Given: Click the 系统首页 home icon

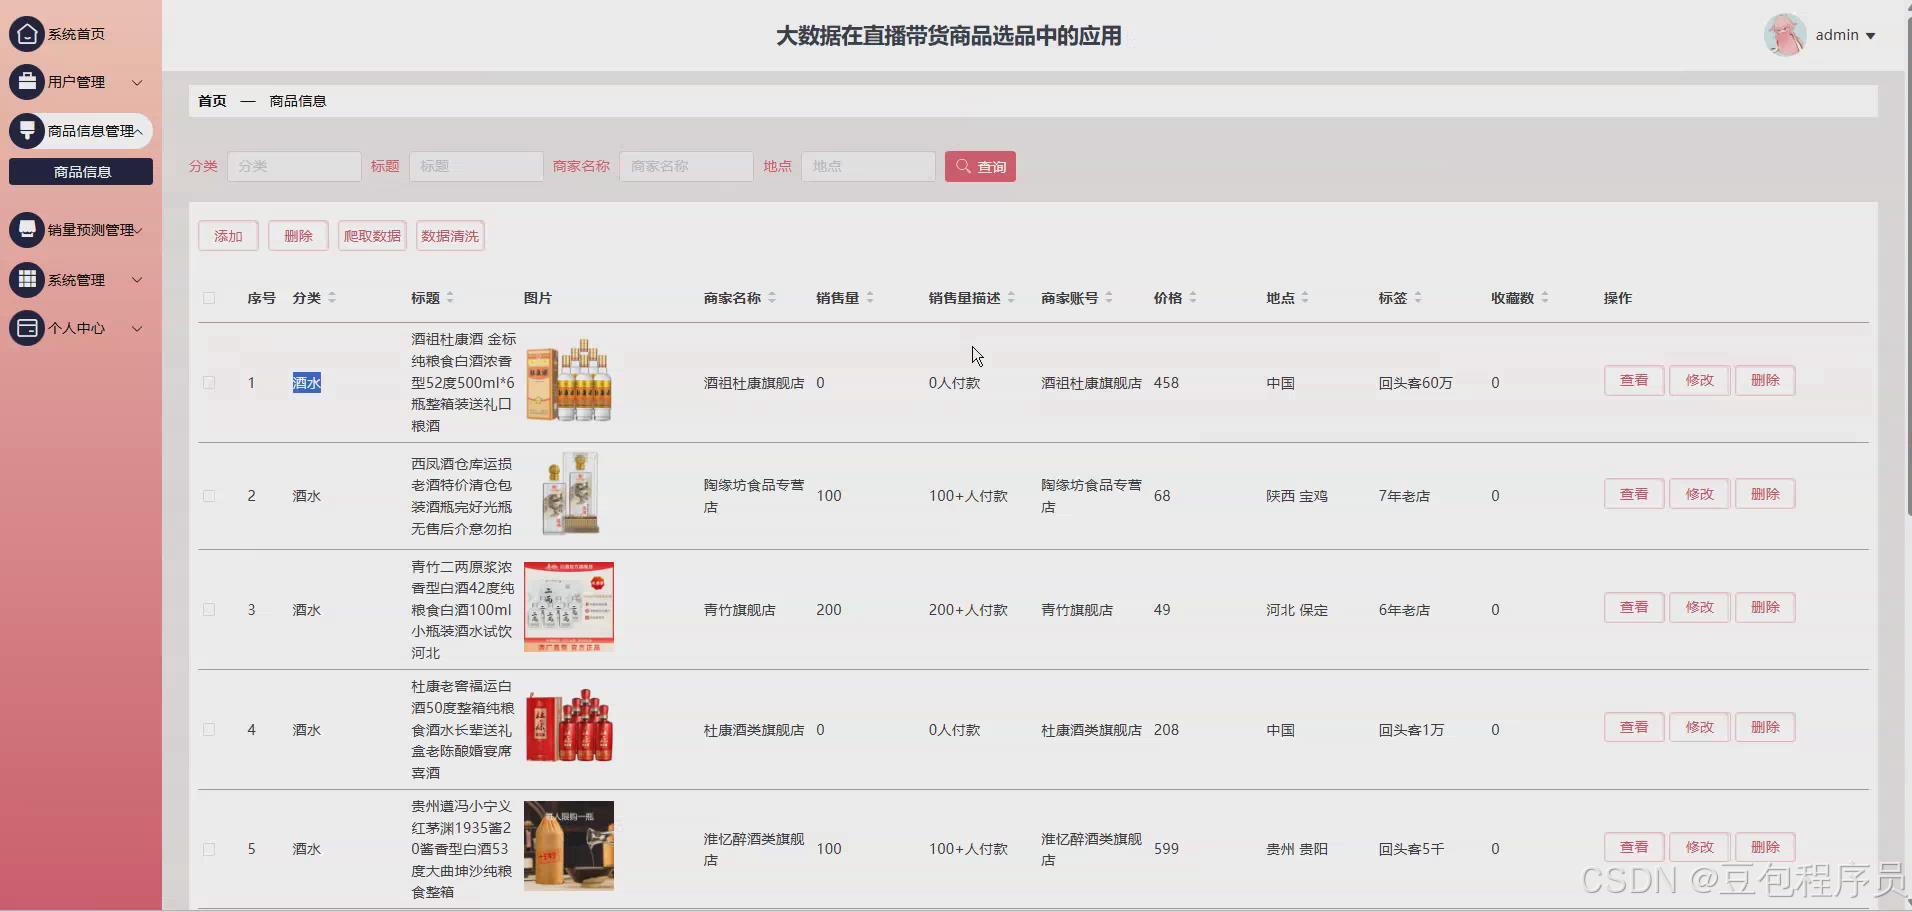Looking at the screenshot, I should coord(27,33).
